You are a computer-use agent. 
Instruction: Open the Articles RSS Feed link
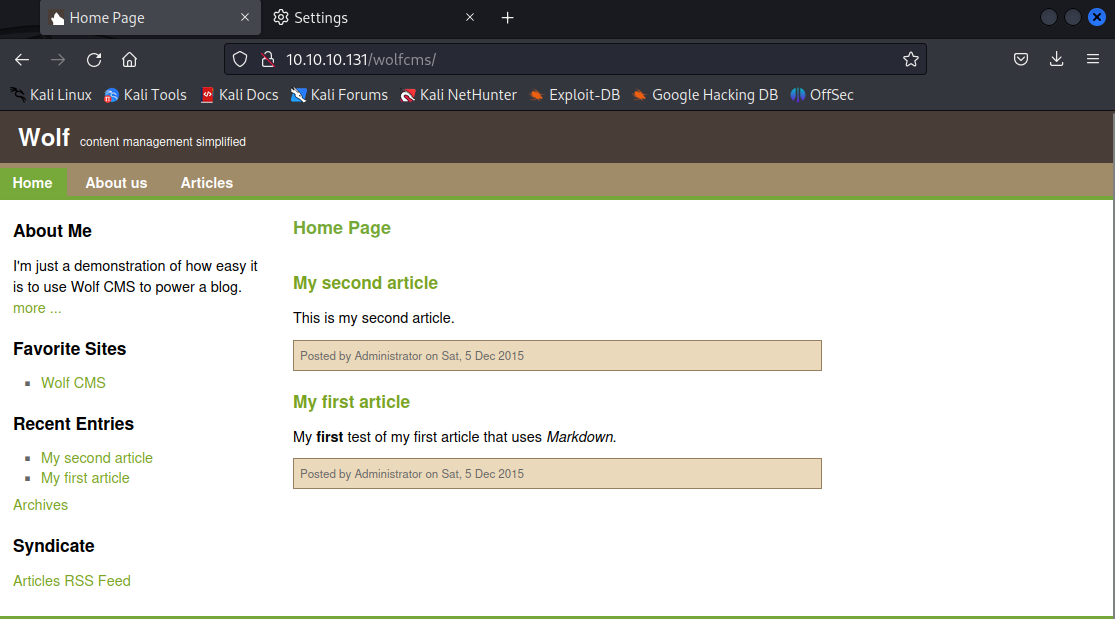click(x=72, y=581)
